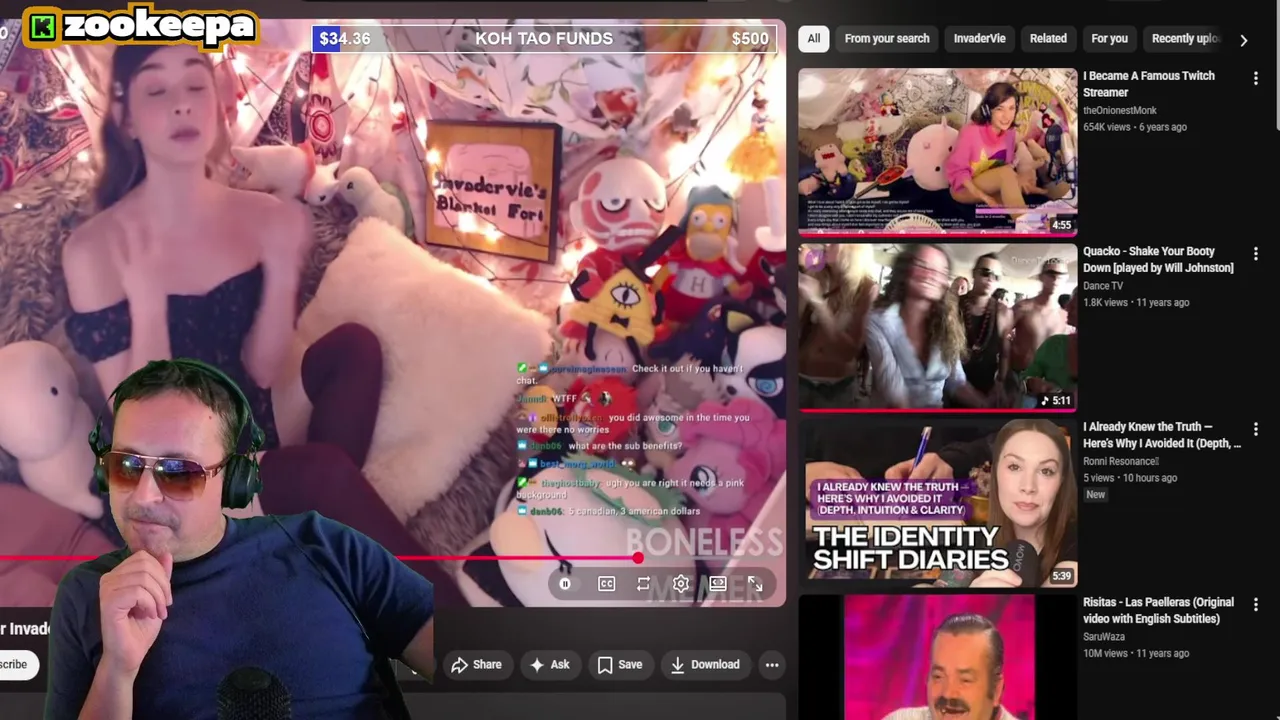
Task: Open options menu for Quacko video
Action: [x=1256, y=254]
